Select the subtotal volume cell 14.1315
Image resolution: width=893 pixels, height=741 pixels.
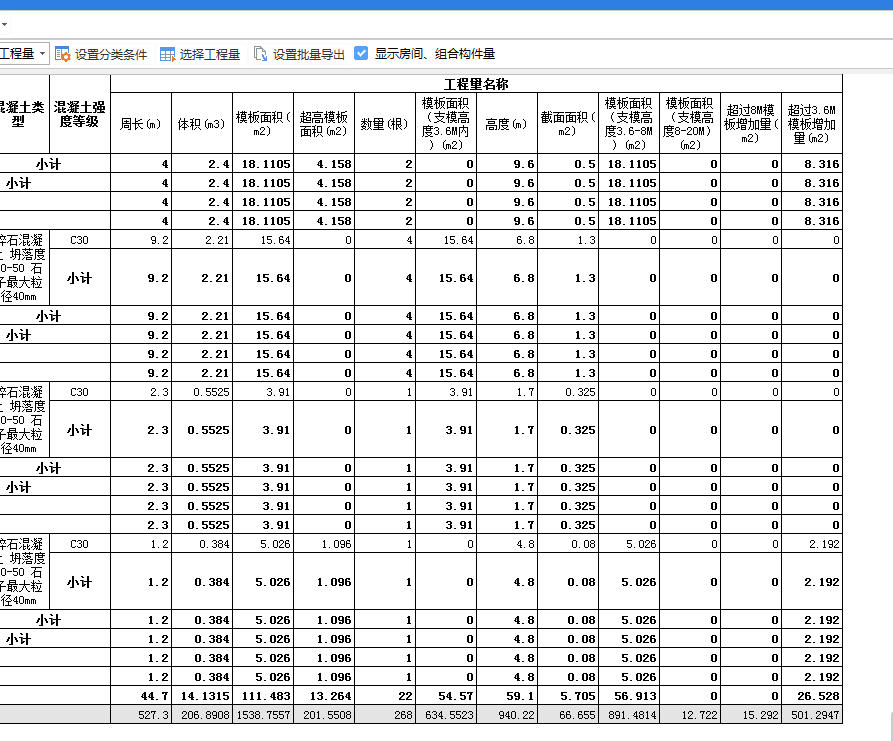point(202,696)
